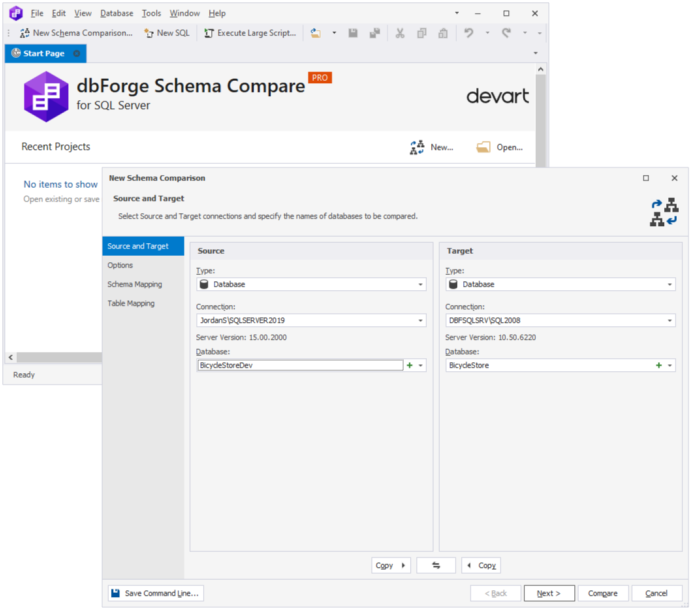Click New... in Recent Projects
The image size is (696, 614).
point(431,147)
